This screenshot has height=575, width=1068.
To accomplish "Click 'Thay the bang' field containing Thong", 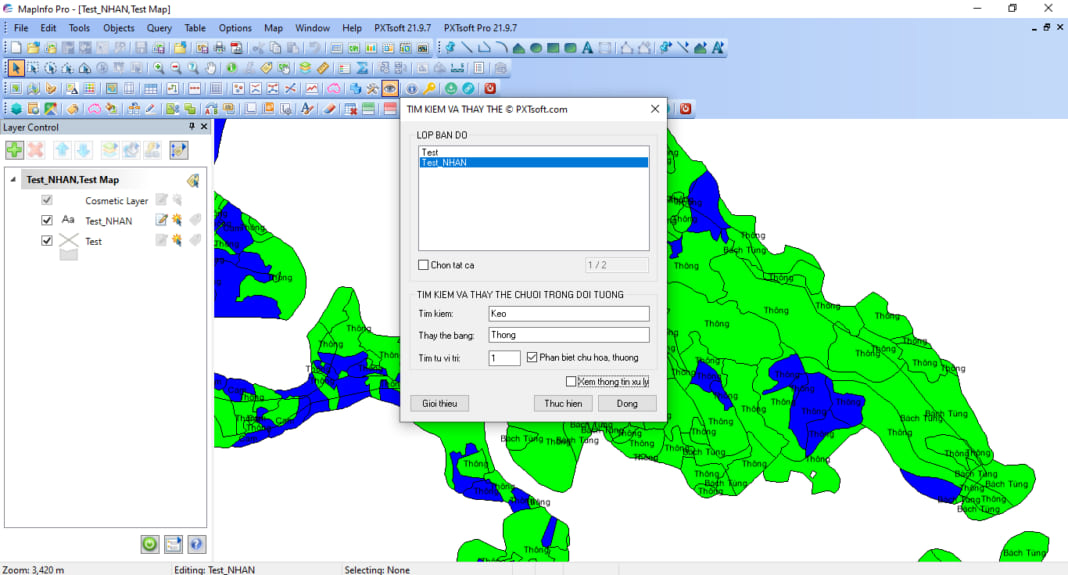I will [569, 335].
